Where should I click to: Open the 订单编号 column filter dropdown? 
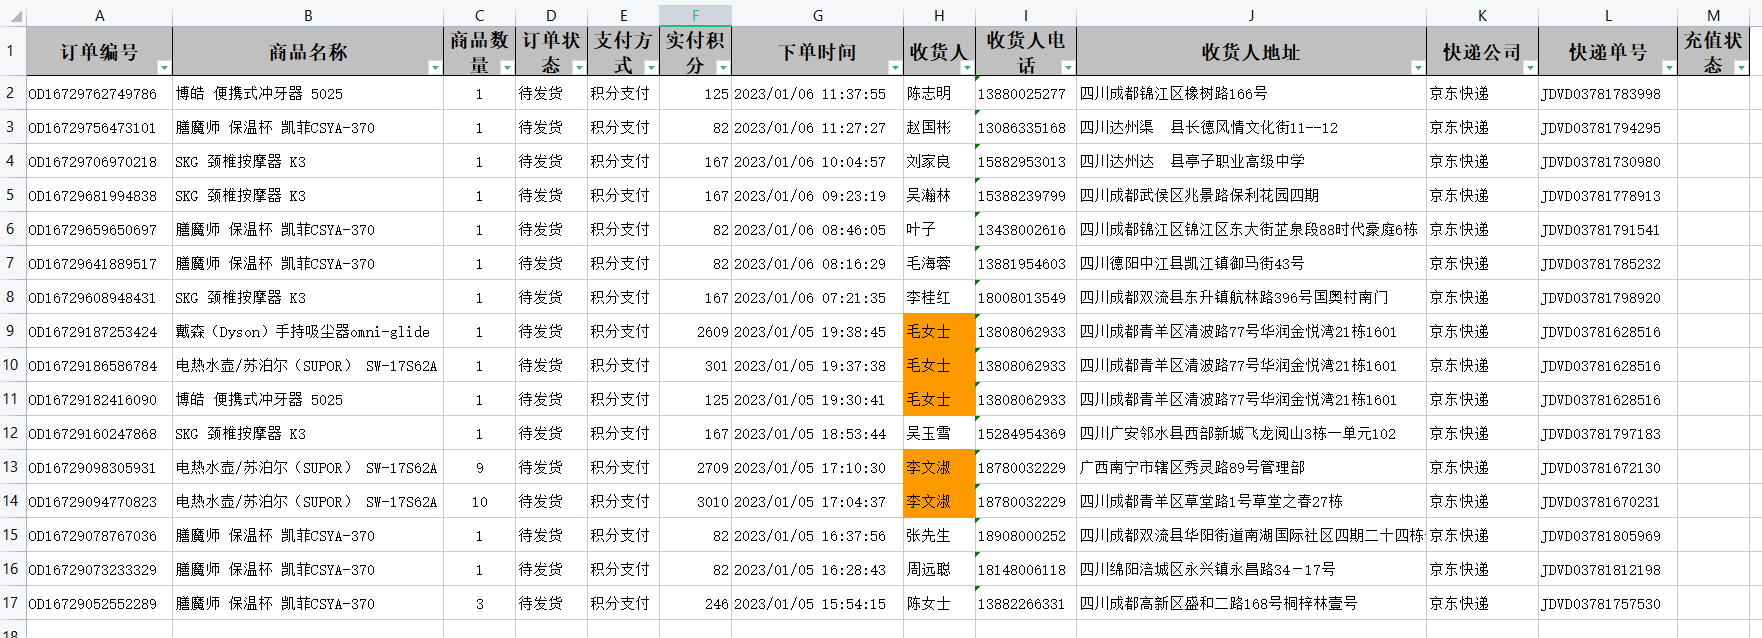[x=163, y=67]
